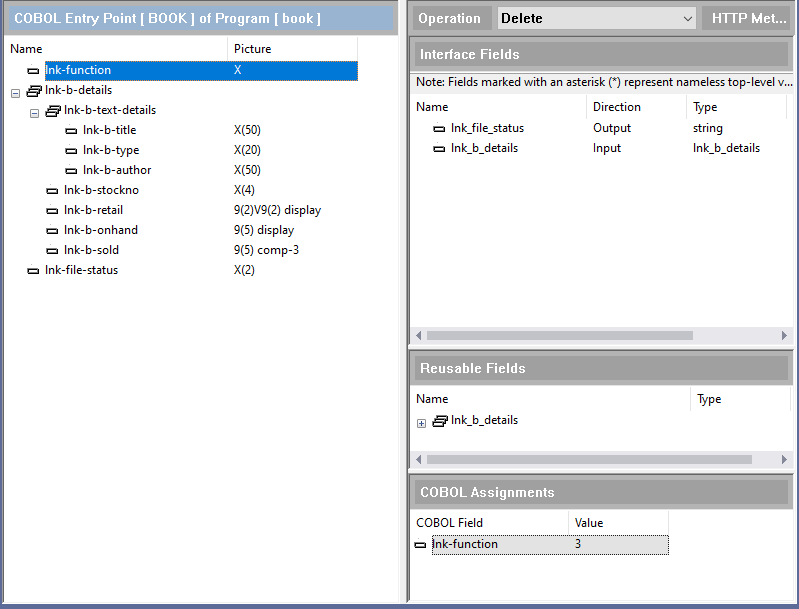Click right arrow of Reusable Fields scrollbar
The width and height of the screenshot is (799, 609).
pos(784,459)
